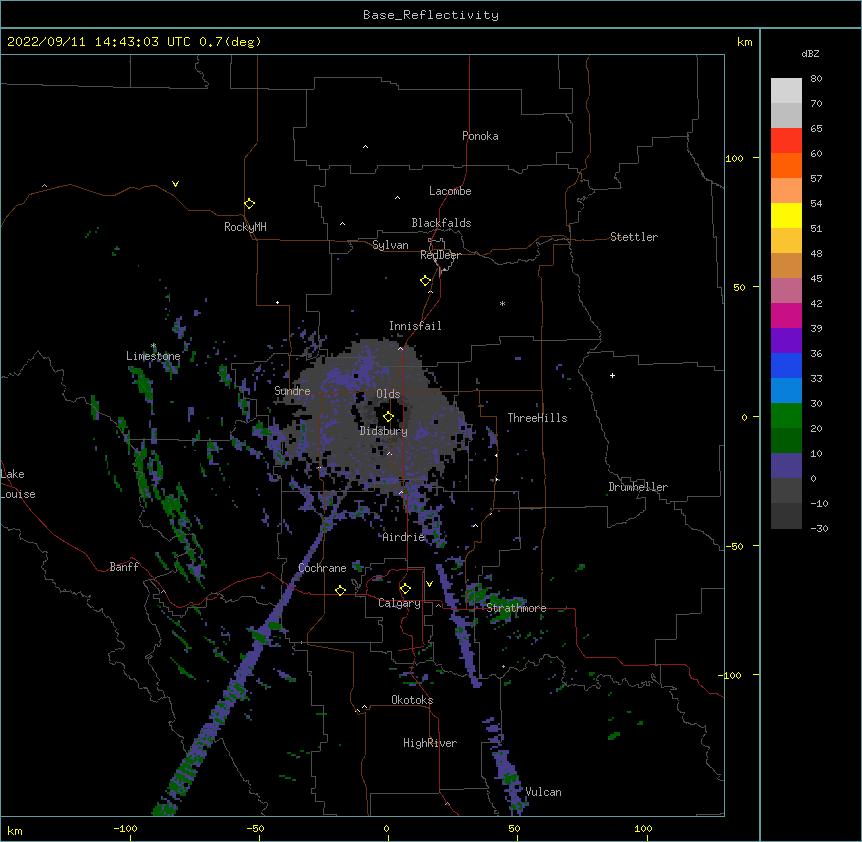Viewport: 862px width, 842px height.
Task: Click the 80 value on the dBZ legend
Action: 816,79
